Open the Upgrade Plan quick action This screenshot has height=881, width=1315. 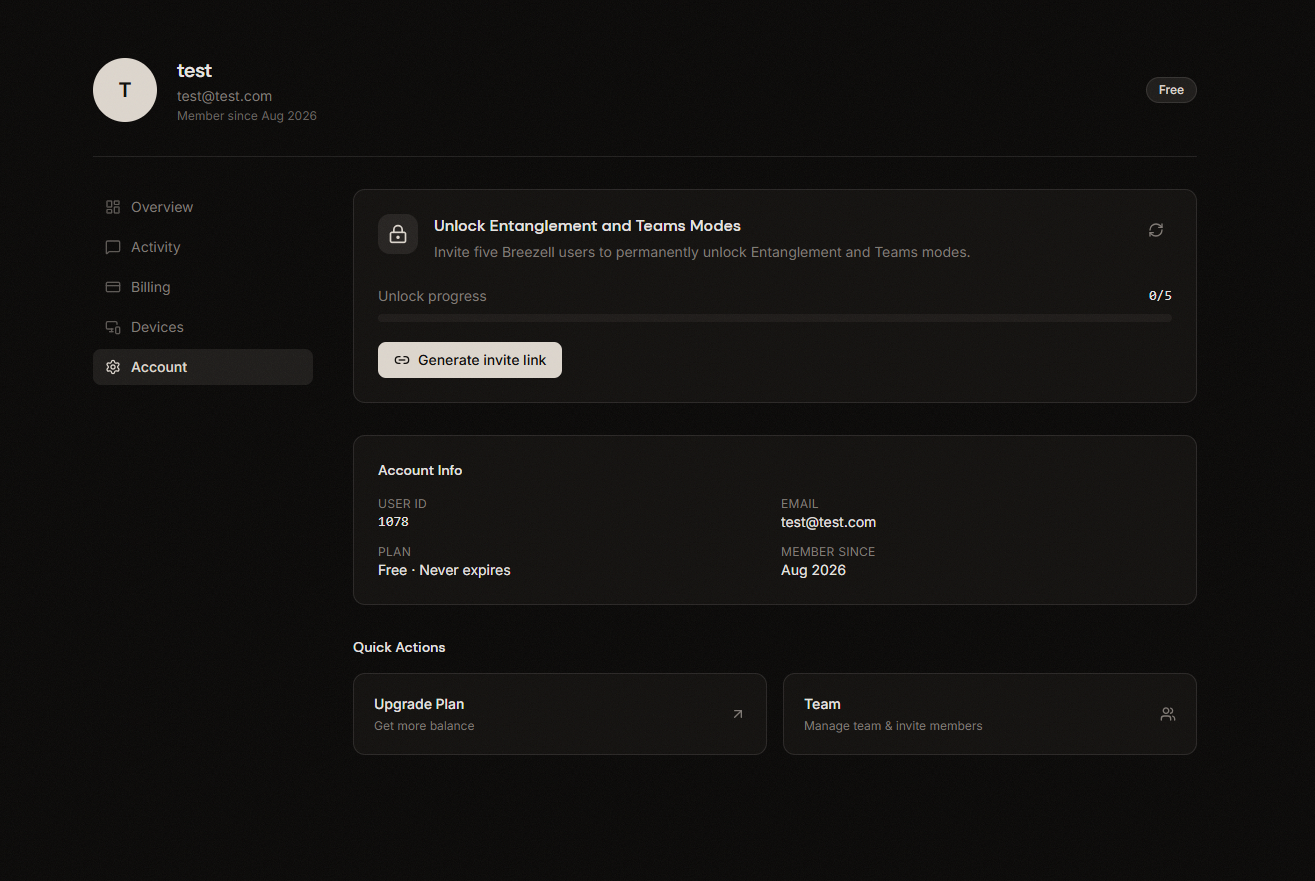(x=560, y=714)
